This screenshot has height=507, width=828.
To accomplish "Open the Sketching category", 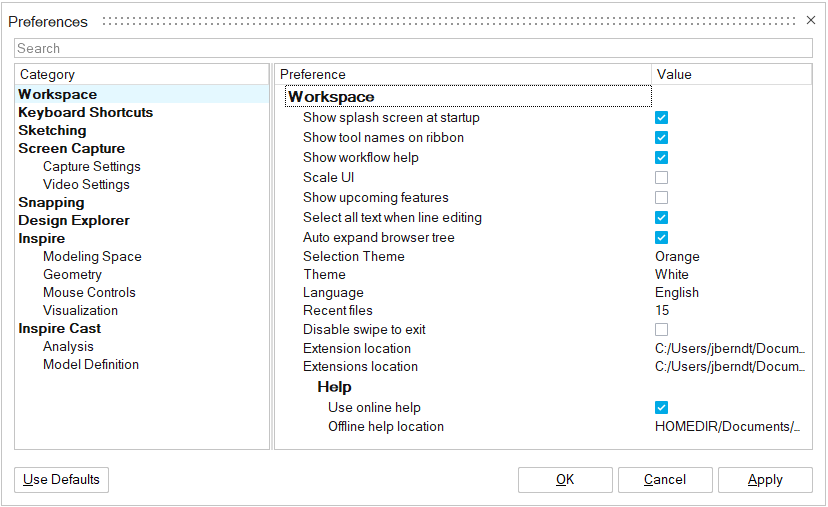I will (52, 131).
